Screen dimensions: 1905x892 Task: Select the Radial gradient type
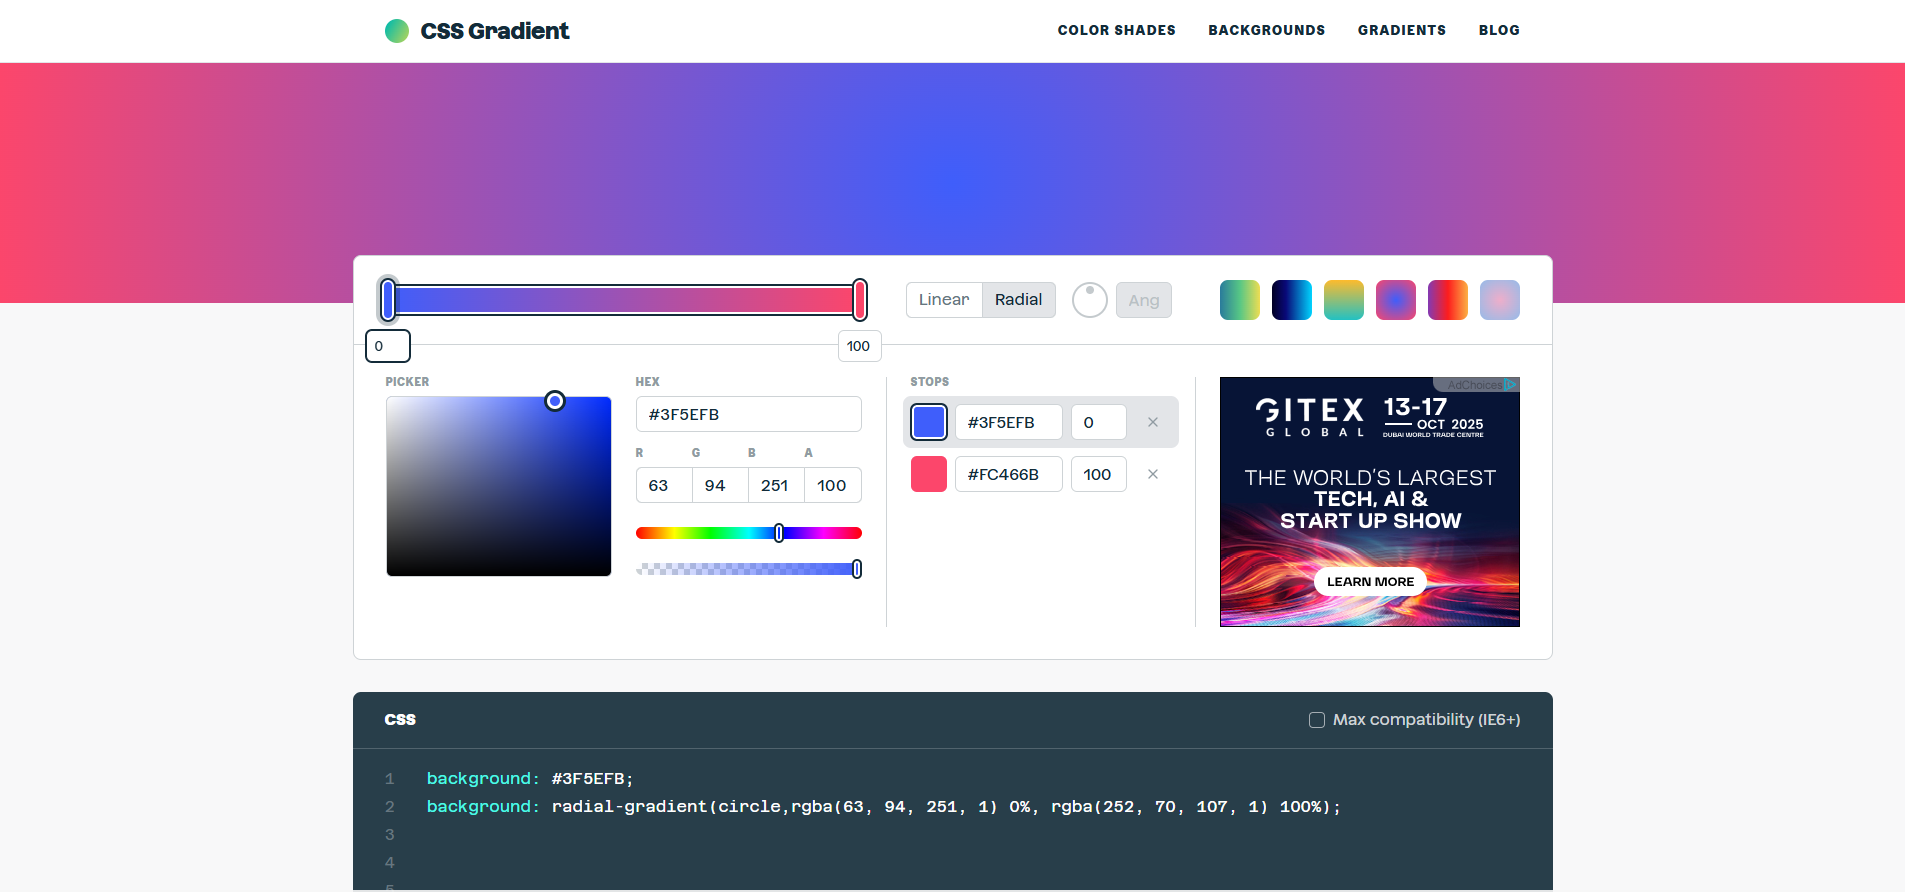pos(1018,300)
